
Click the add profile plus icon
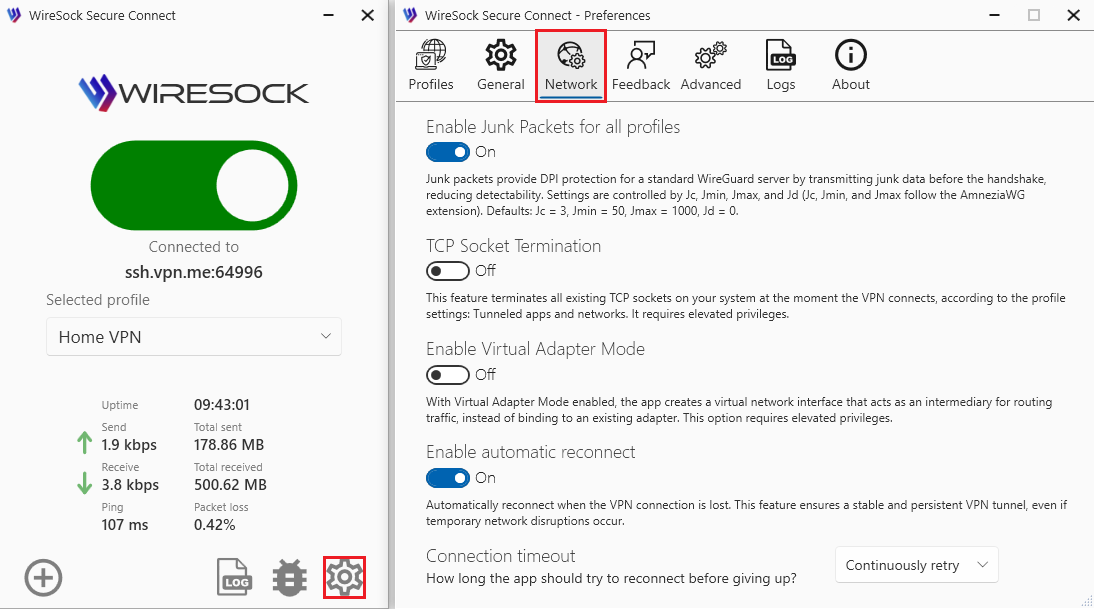[43, 578]
